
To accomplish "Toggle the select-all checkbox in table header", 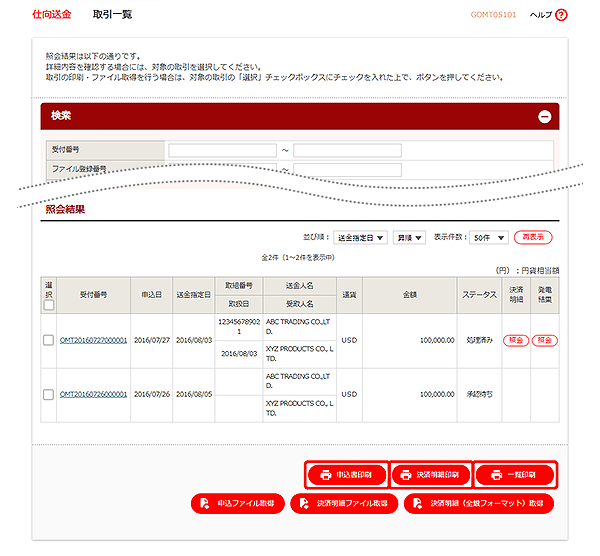I will 49,305.
